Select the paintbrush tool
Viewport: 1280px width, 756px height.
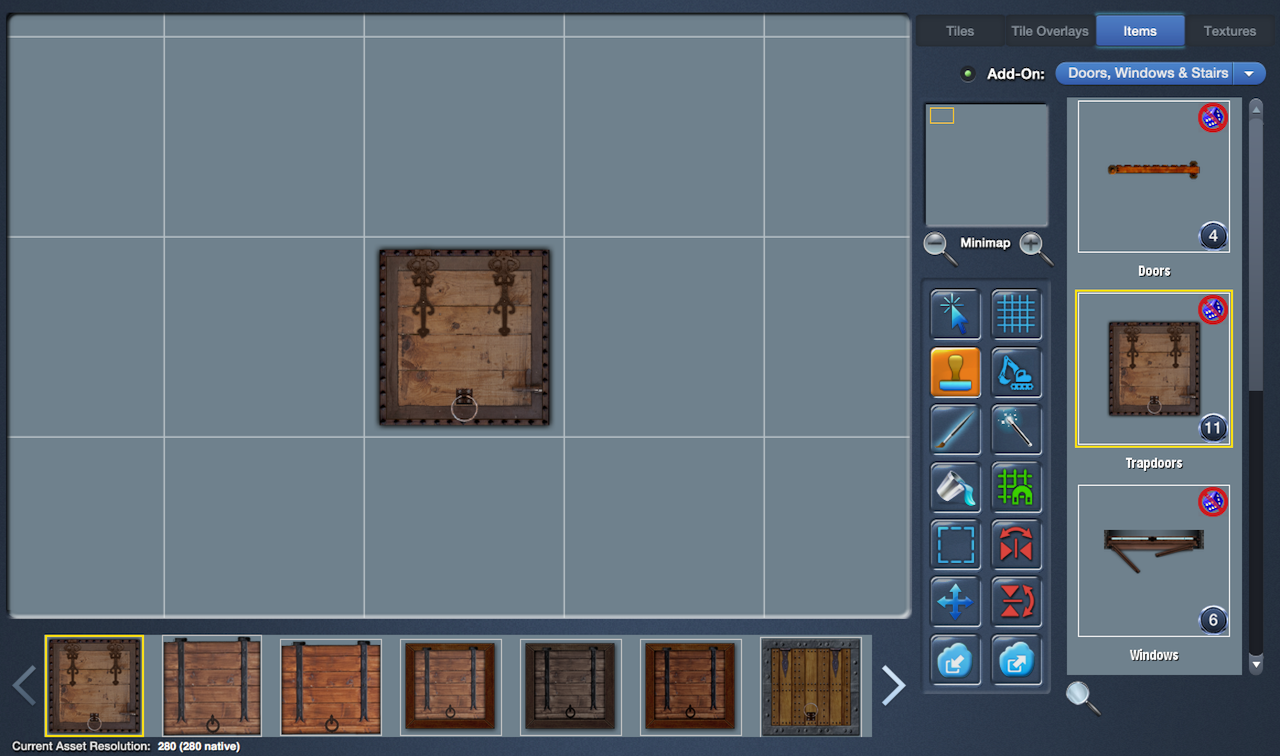tap(955, 429)
